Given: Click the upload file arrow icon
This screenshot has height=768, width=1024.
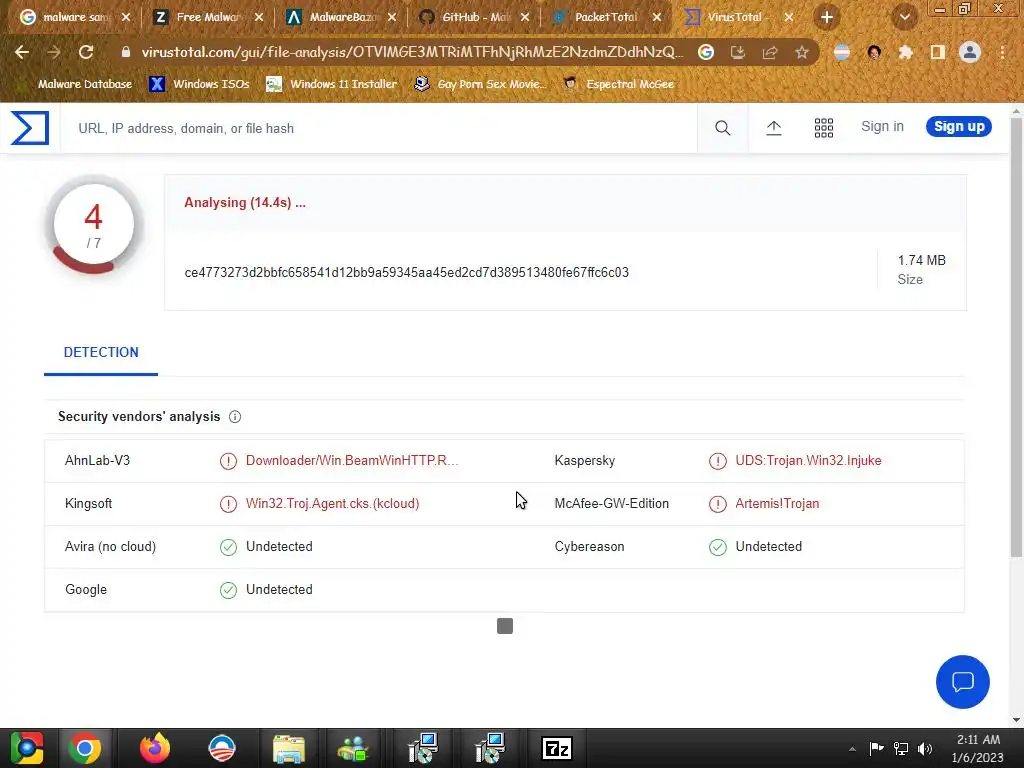Looking at the screenshot, I should (773, 128).
